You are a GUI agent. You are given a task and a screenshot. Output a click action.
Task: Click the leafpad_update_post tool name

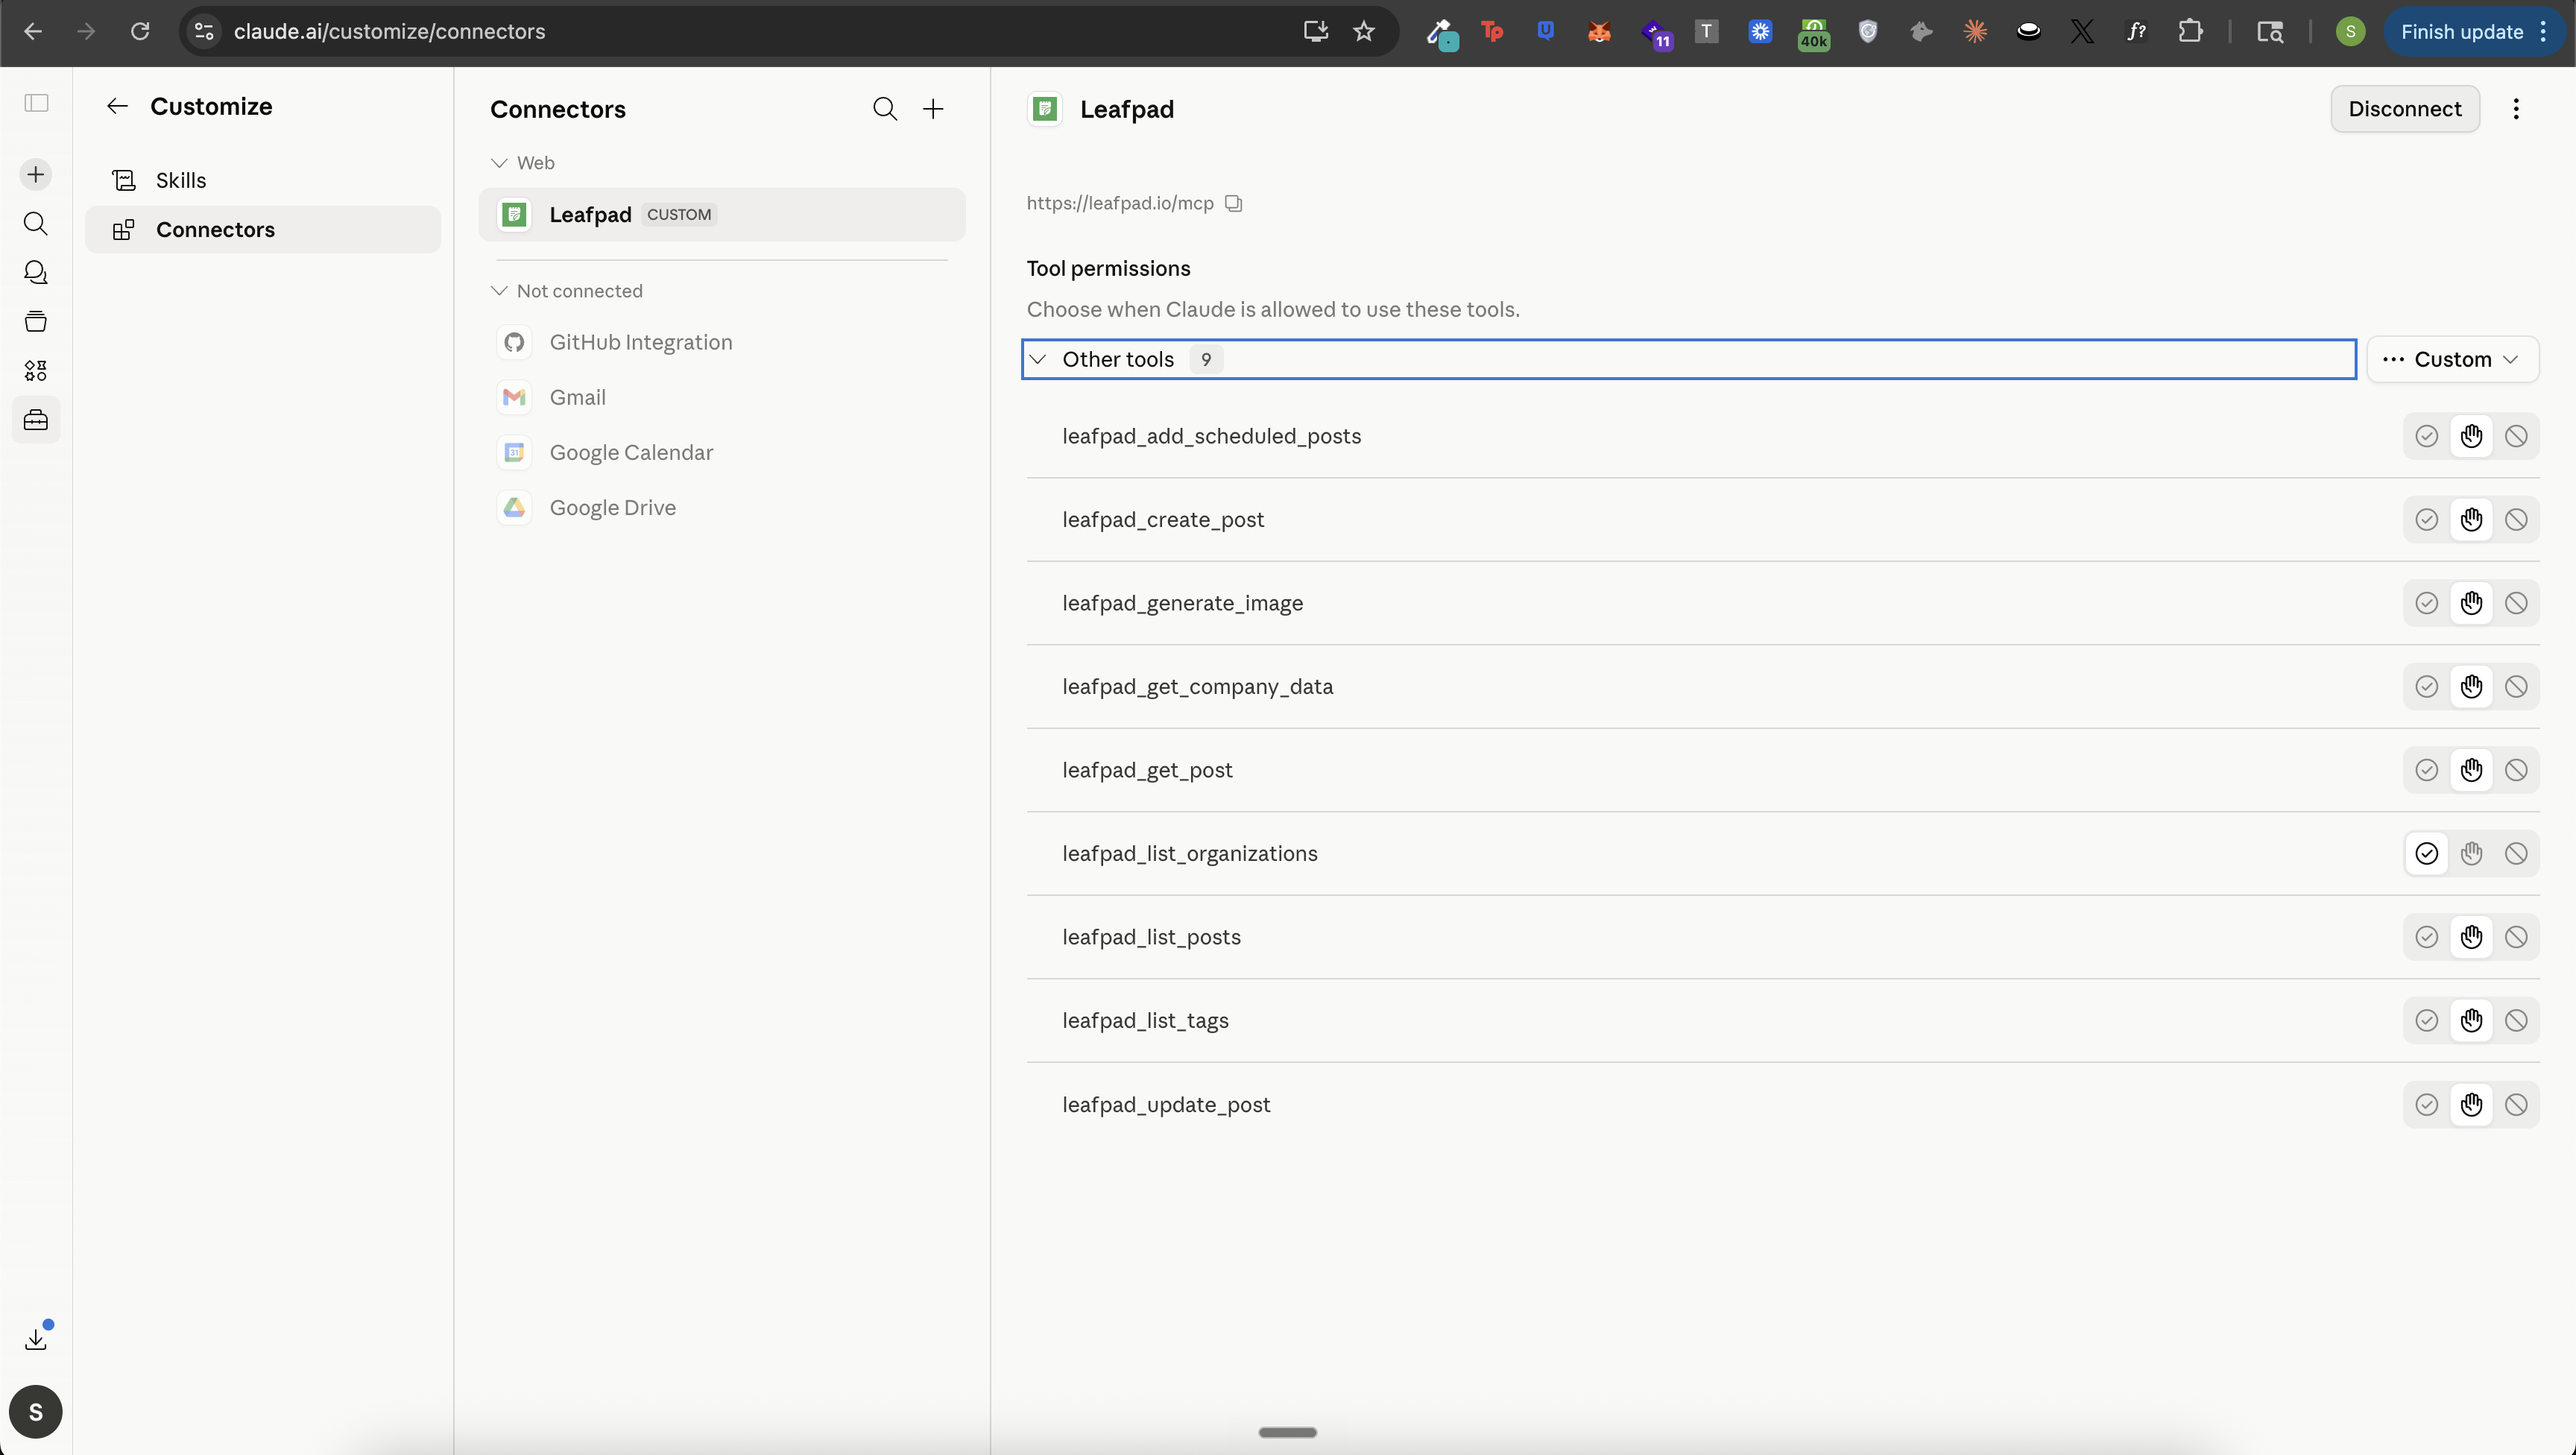(1166, 1105)
